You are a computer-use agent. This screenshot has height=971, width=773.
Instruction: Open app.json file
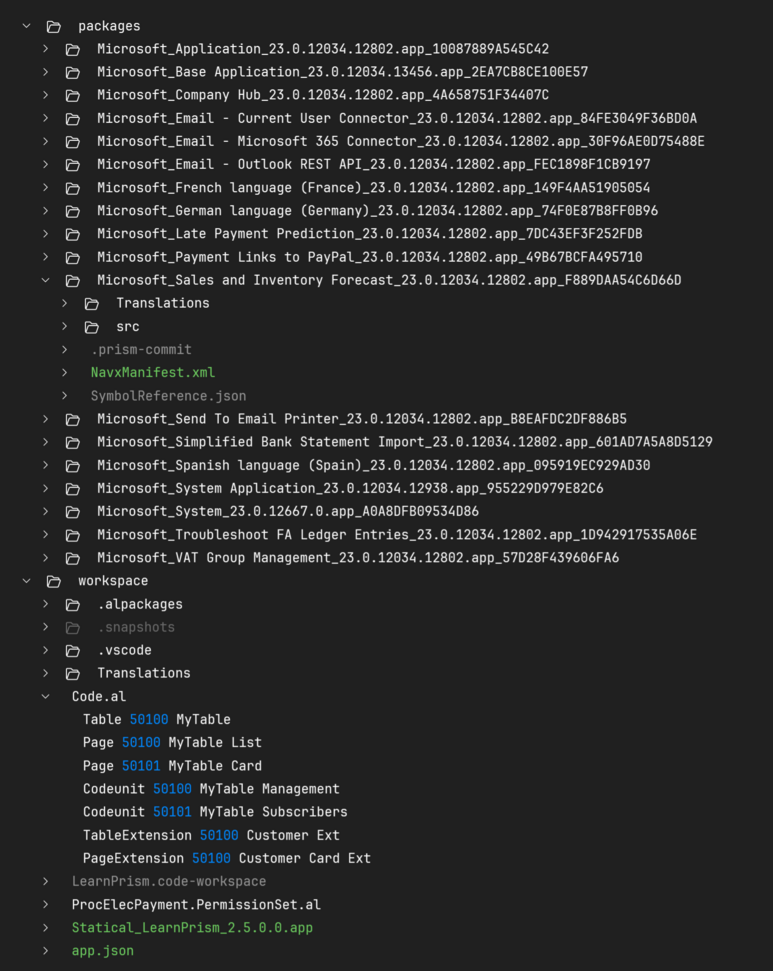[x=103, y=951]
